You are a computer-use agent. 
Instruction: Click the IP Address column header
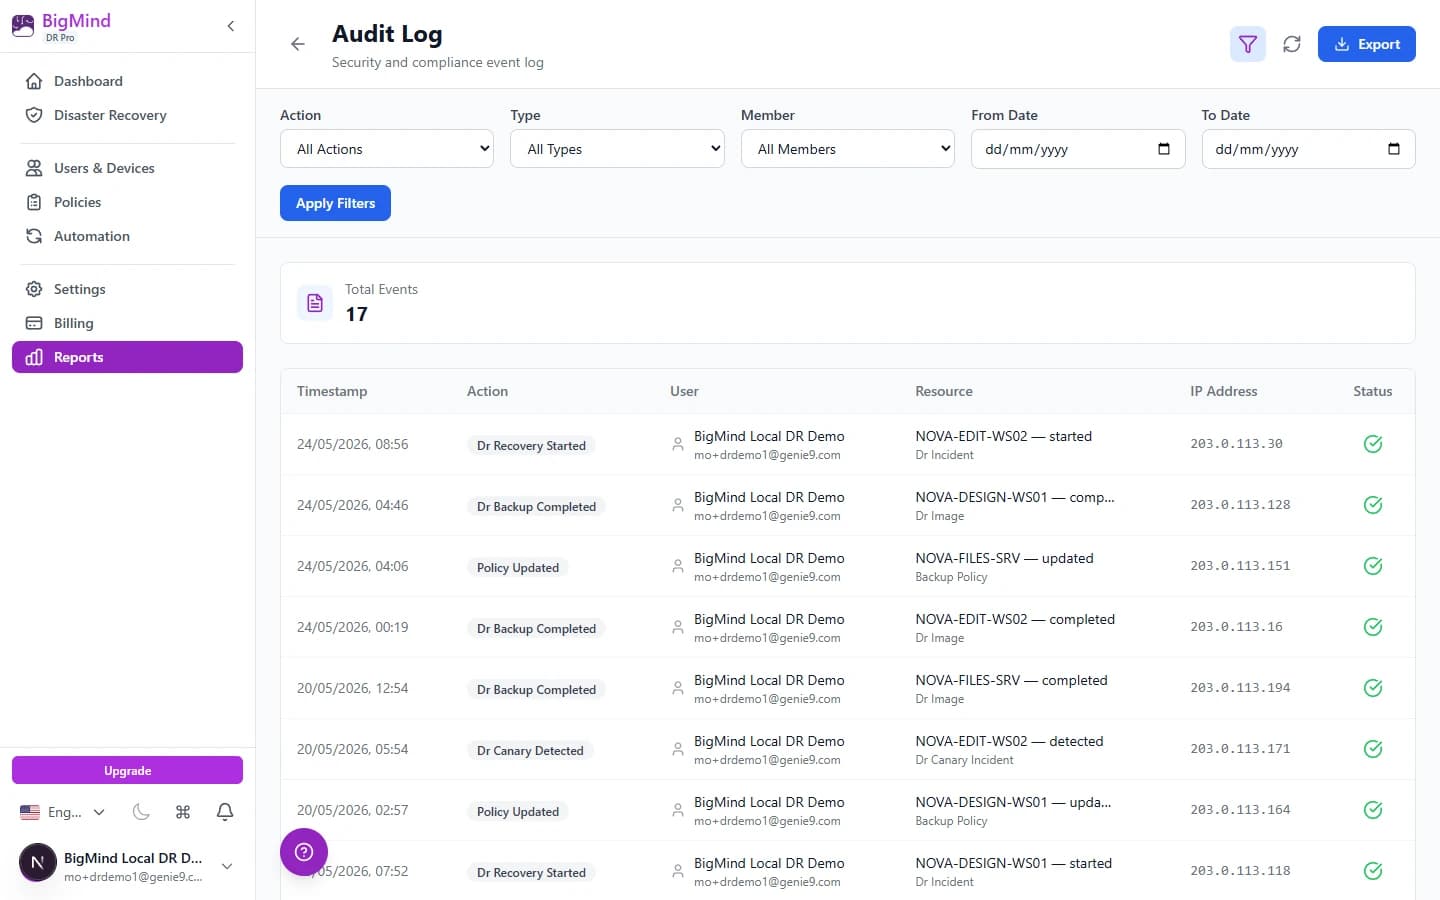tap(1224, 391)
